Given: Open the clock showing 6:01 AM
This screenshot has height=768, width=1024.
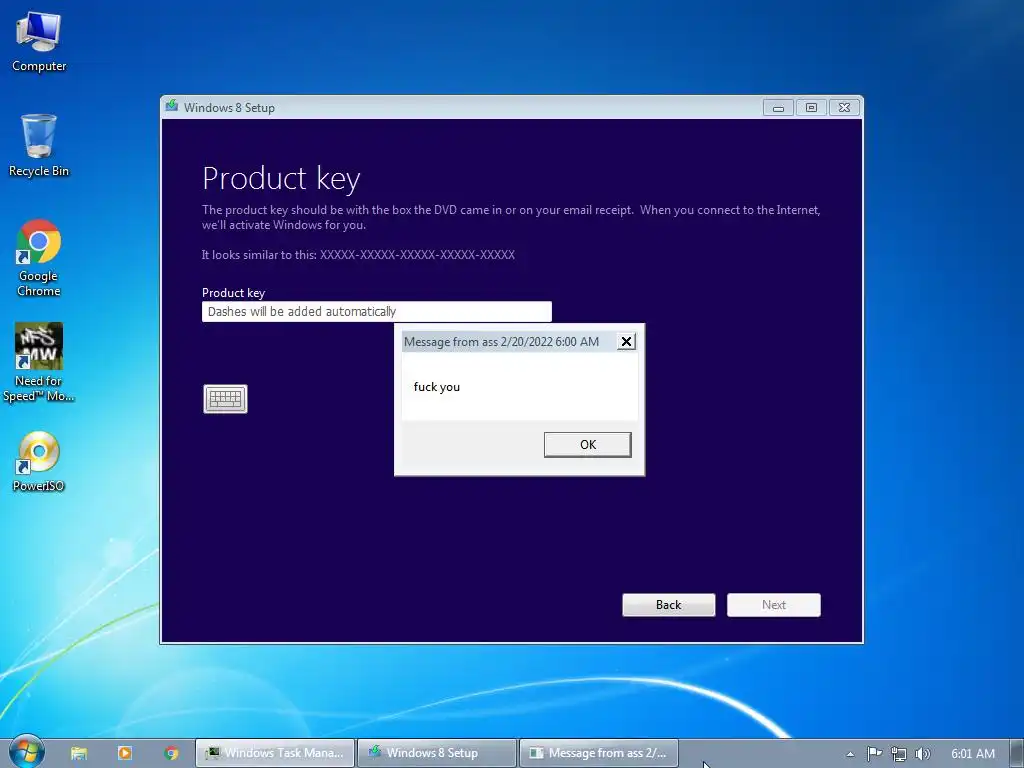Looking at the screenshot, I should click(x=972, y=754).
